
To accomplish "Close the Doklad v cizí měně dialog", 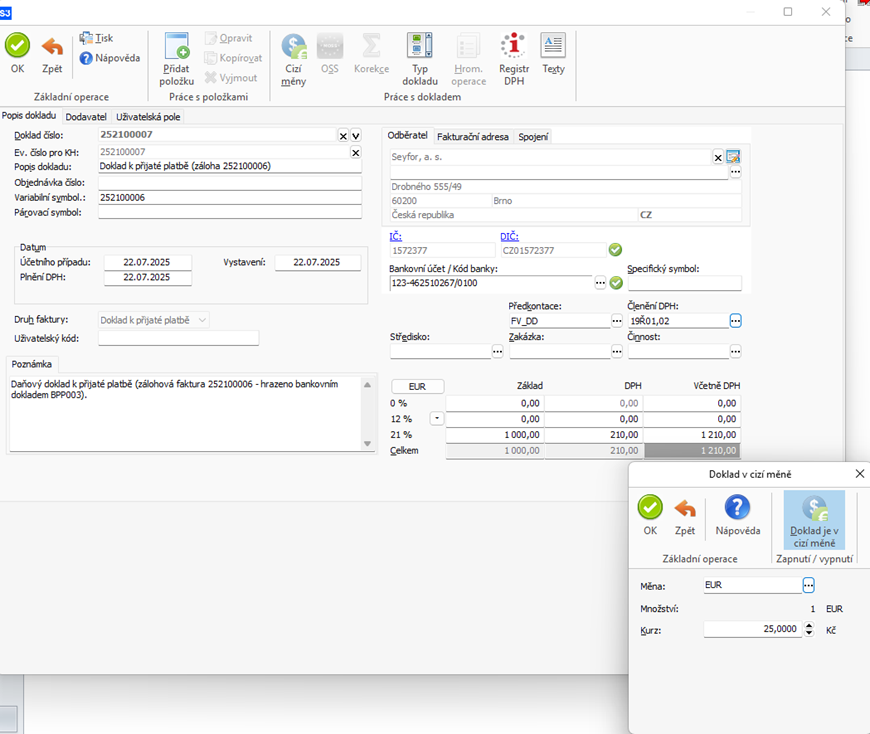I will tap(859, 474).
